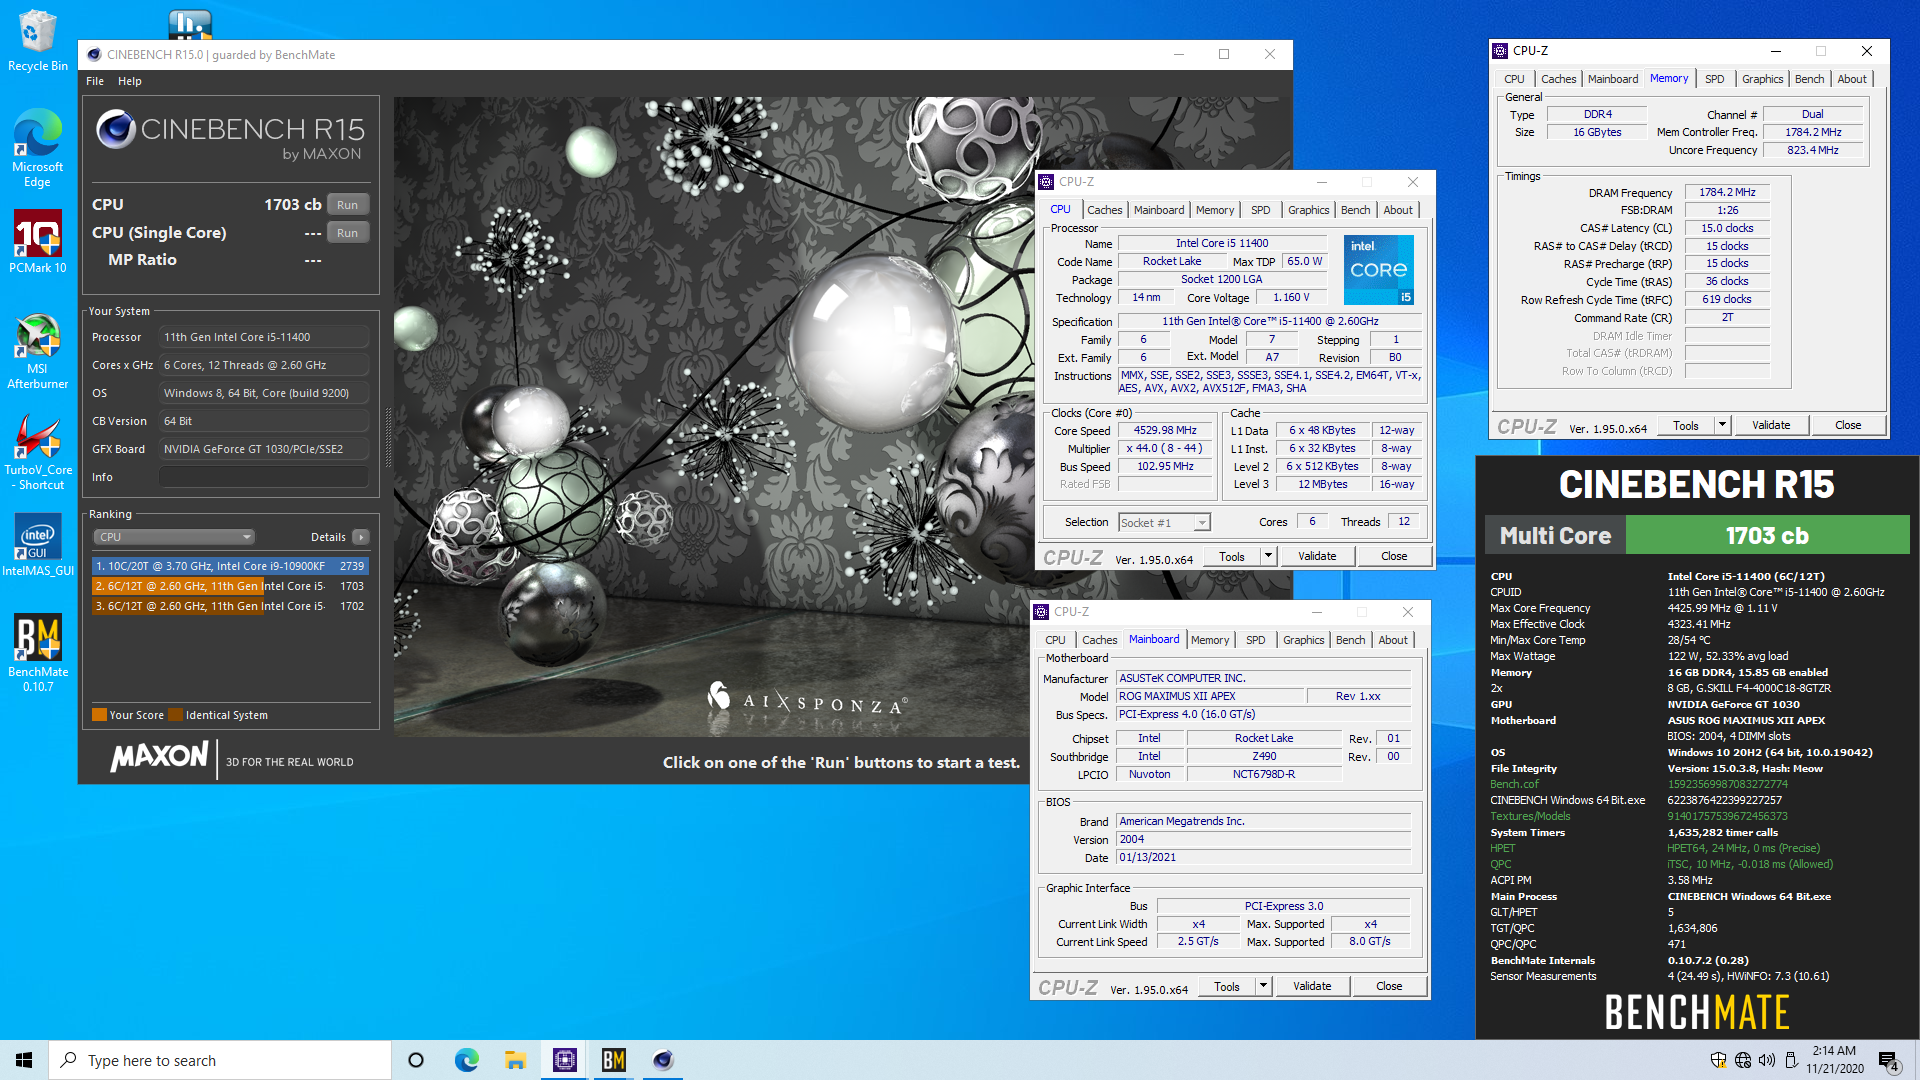Switch to Caches tab in CPU-Z CPU window
This screenshot has height=1080, width=1920.
pos(1104,210)
